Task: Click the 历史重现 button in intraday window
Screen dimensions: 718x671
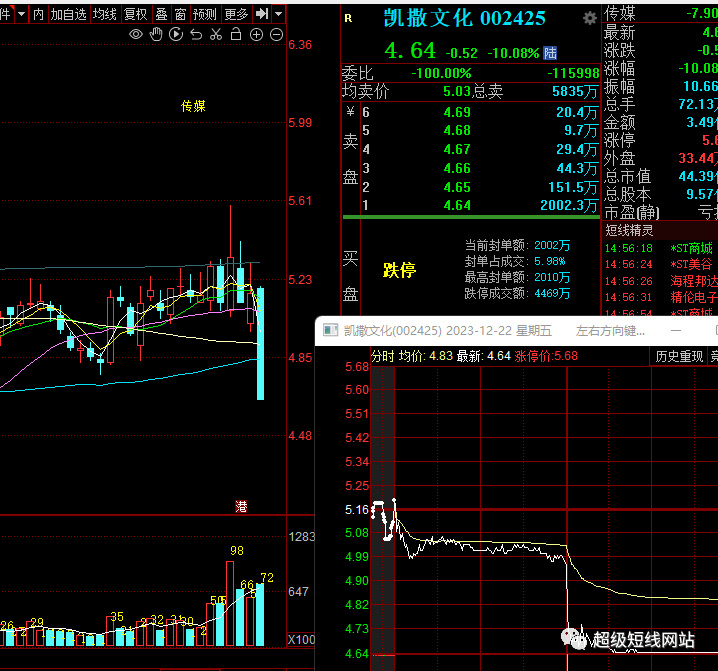Action: point(679,356)
